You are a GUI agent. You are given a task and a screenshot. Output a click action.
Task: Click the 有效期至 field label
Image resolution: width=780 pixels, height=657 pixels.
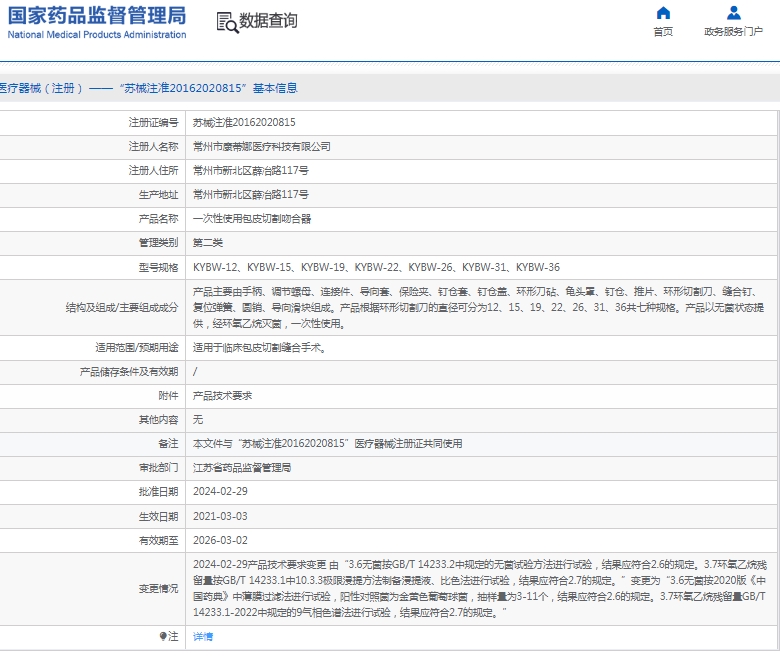[x=158, y=540]
